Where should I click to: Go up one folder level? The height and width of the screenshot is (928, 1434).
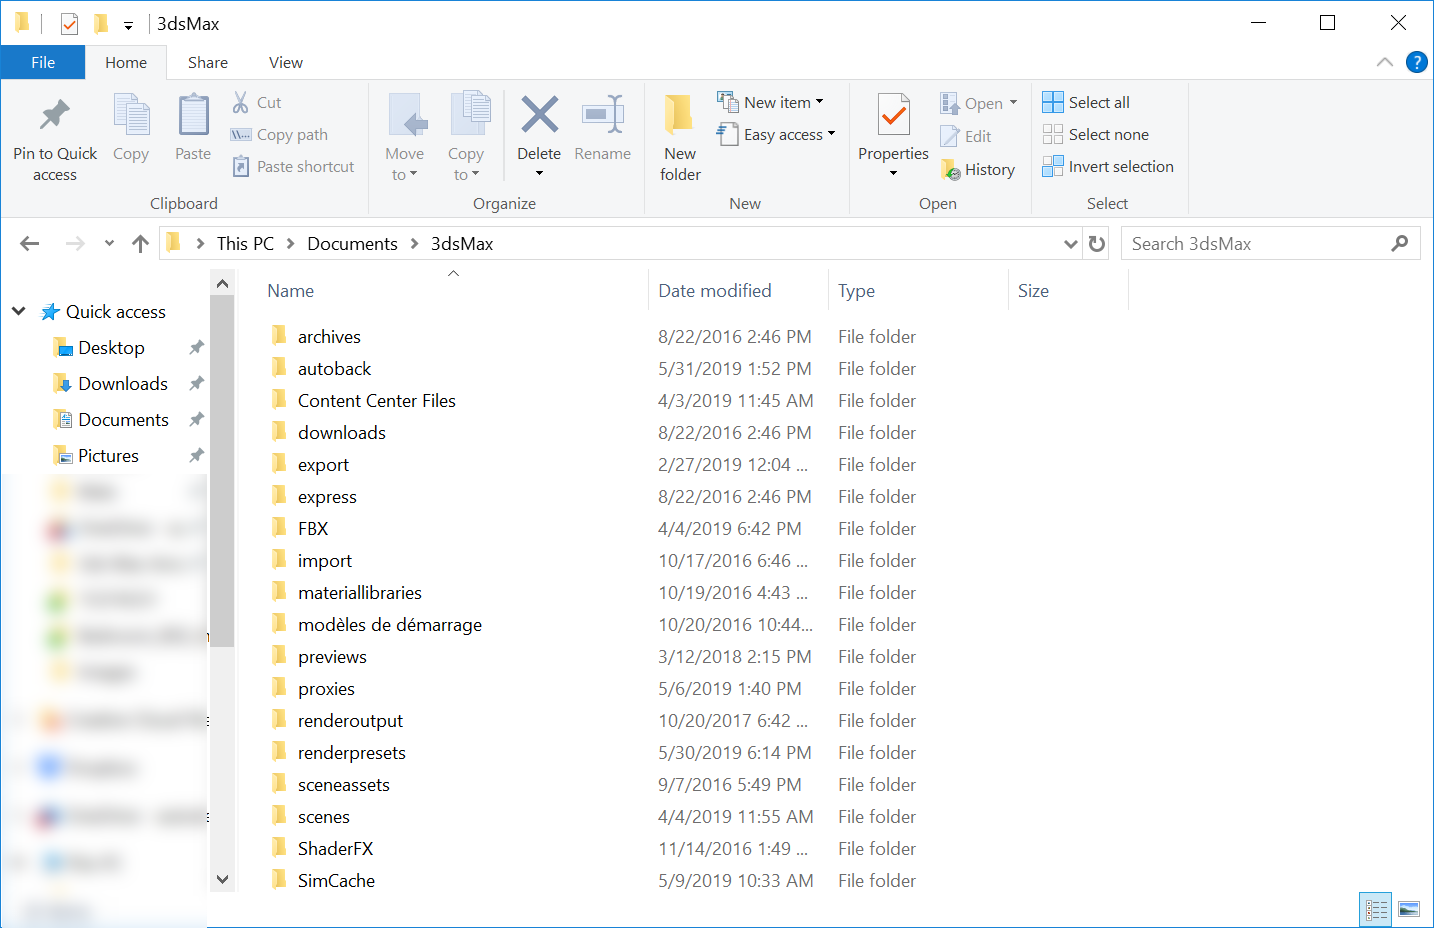point(140,243)
